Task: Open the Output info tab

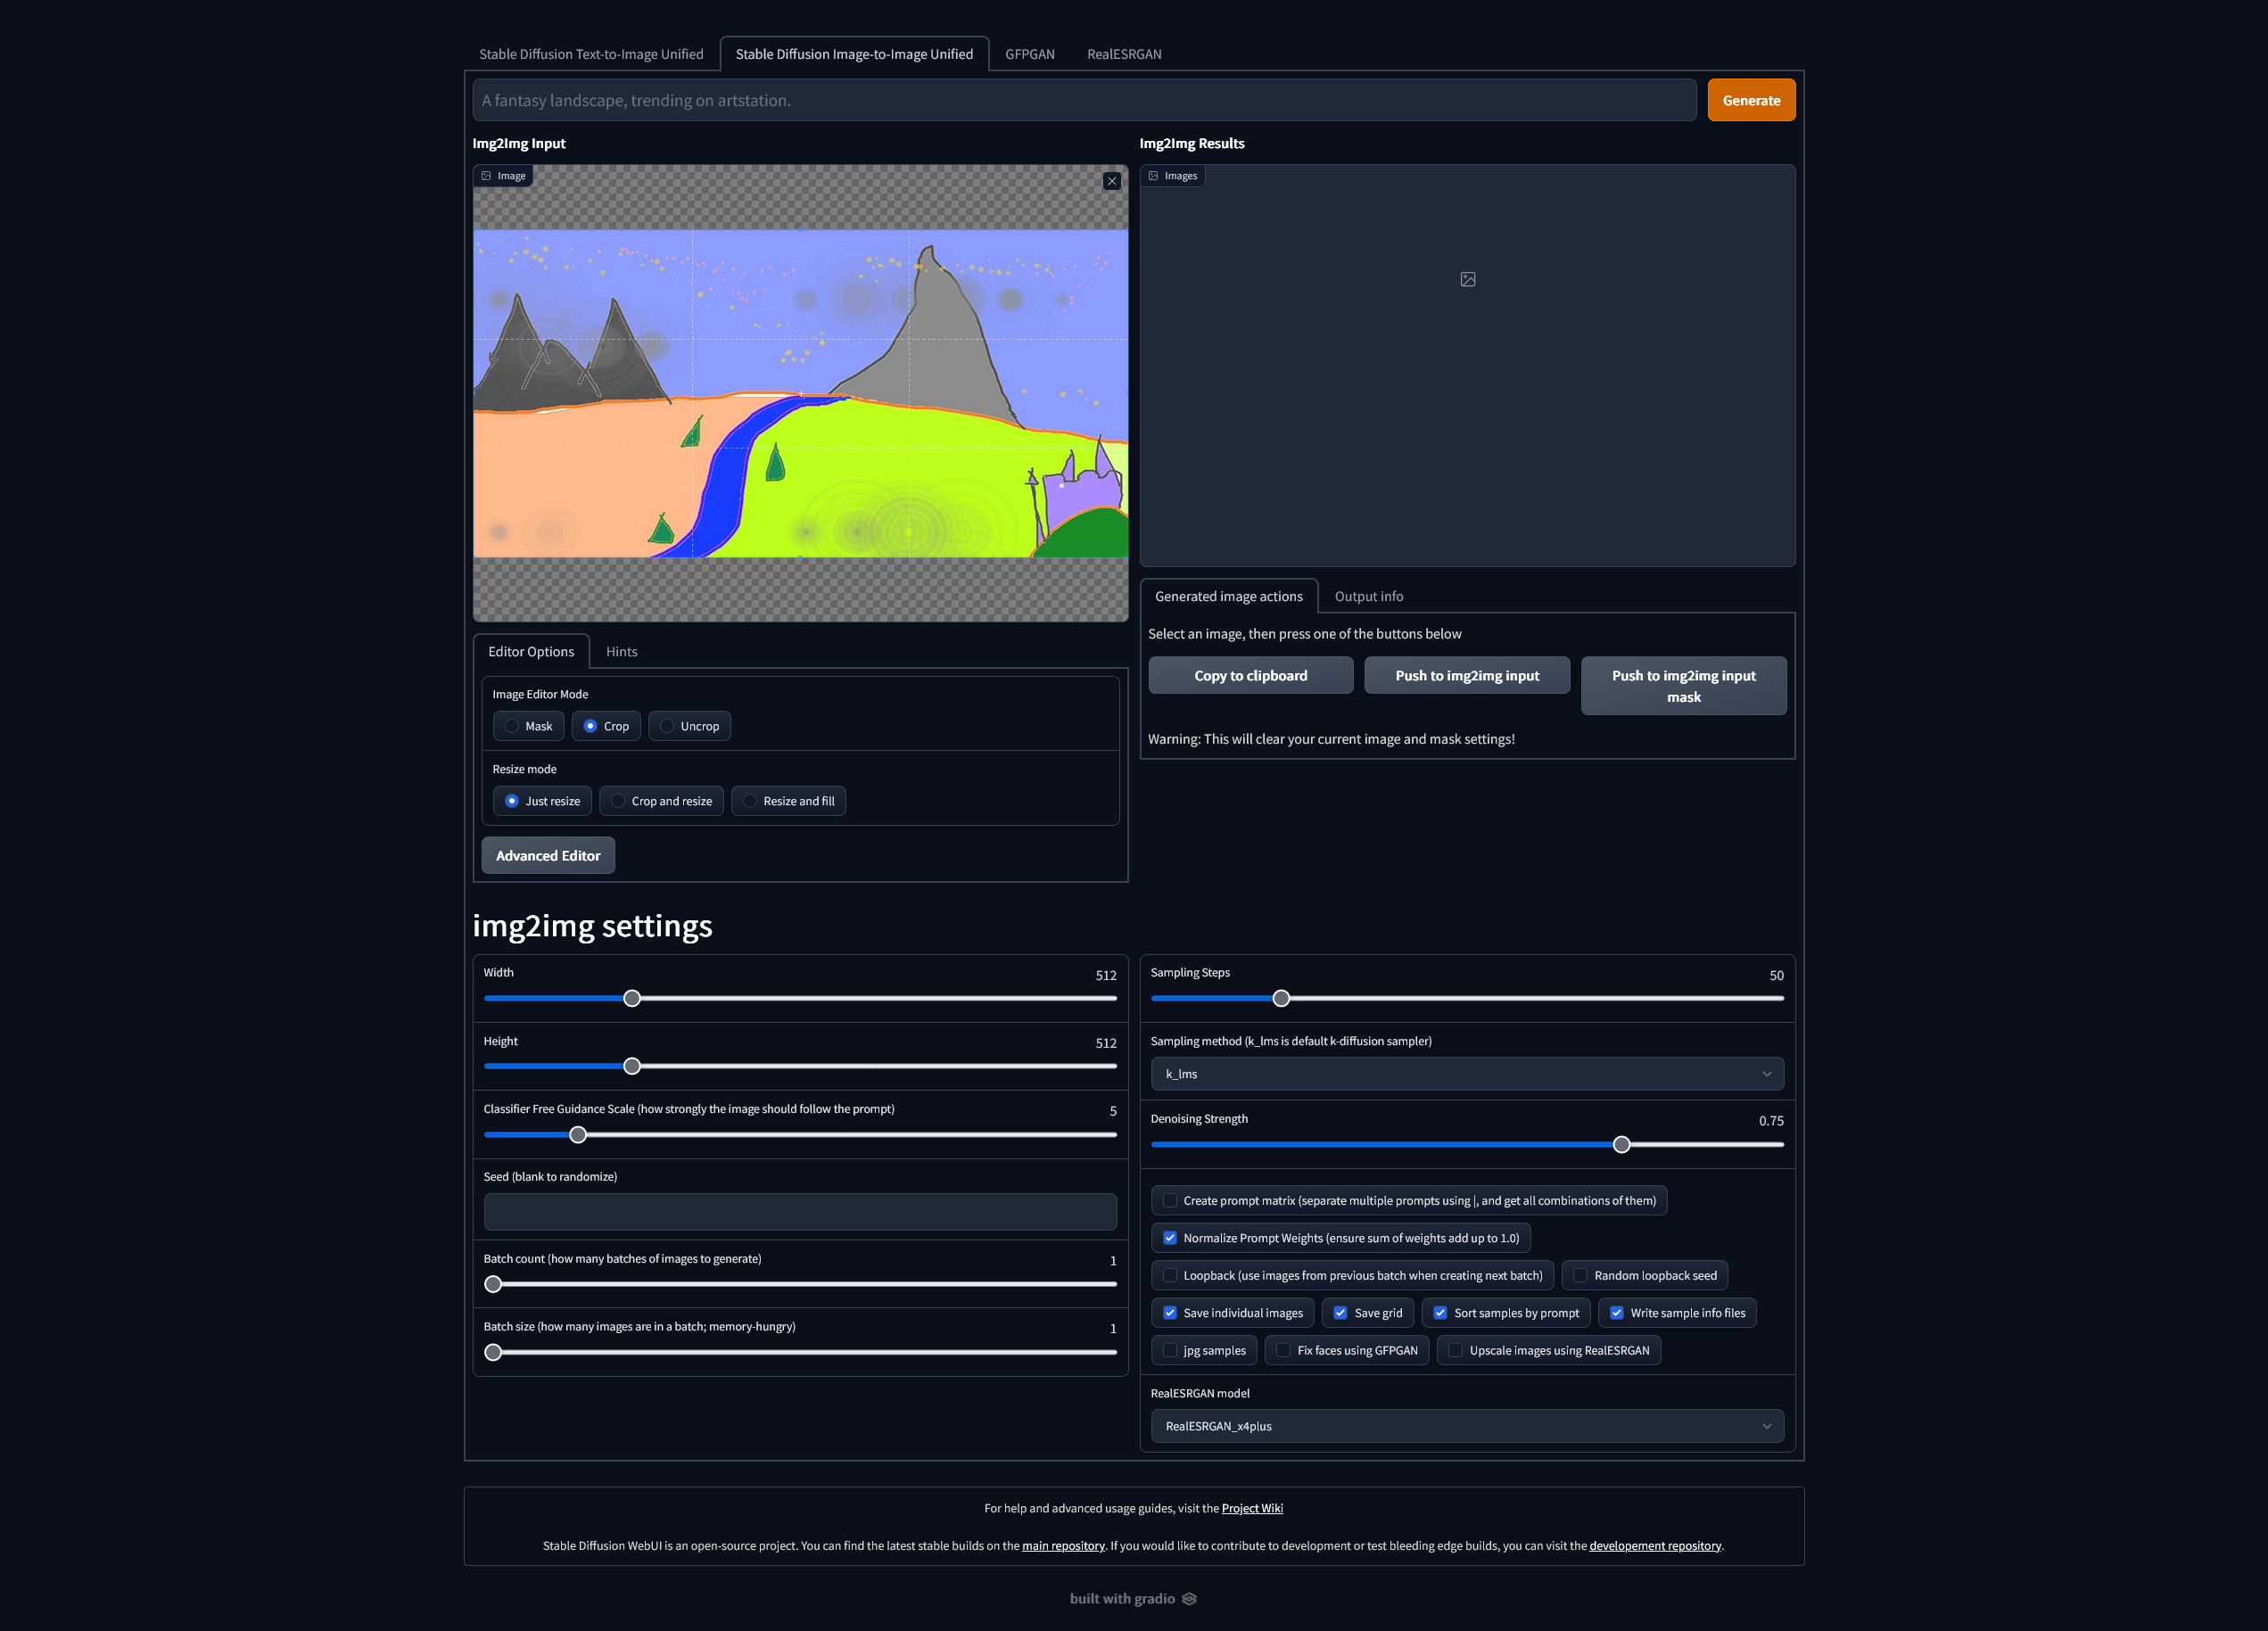Action: coord(1368,596)
